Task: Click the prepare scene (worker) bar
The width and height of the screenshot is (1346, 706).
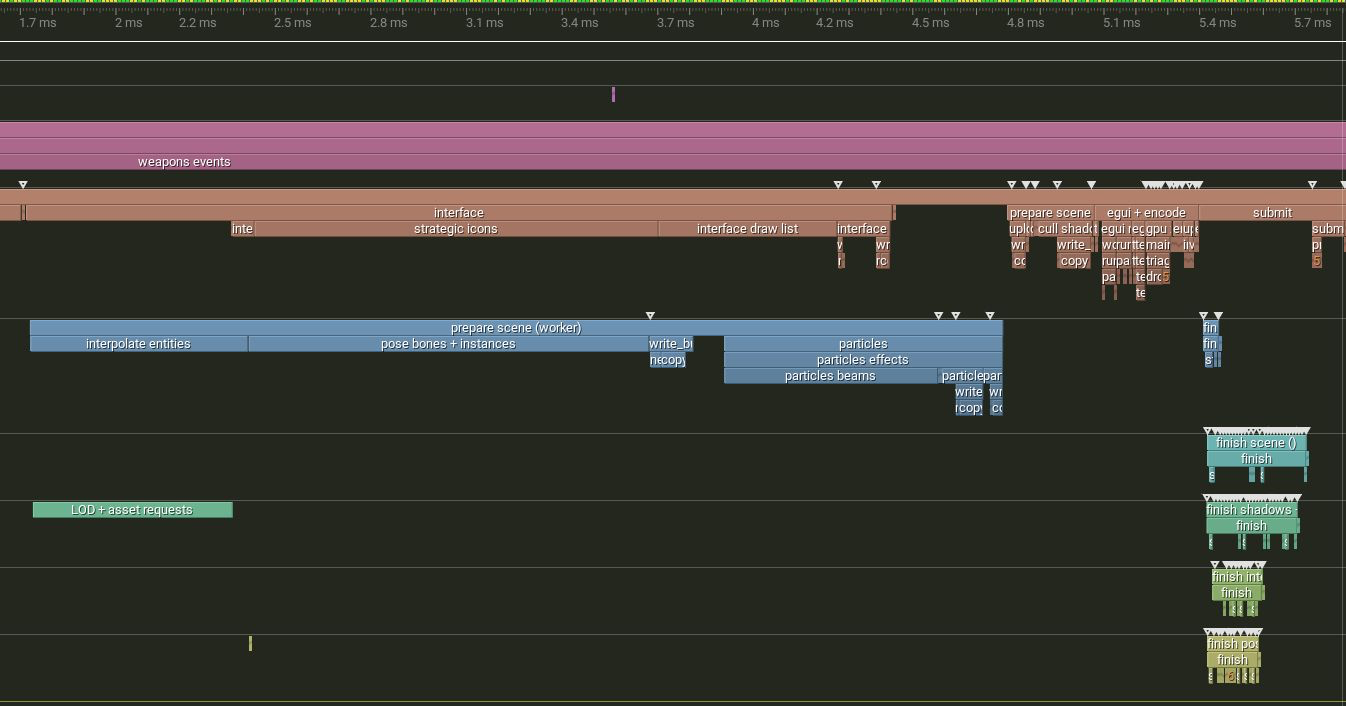Action: pos(516,328)
